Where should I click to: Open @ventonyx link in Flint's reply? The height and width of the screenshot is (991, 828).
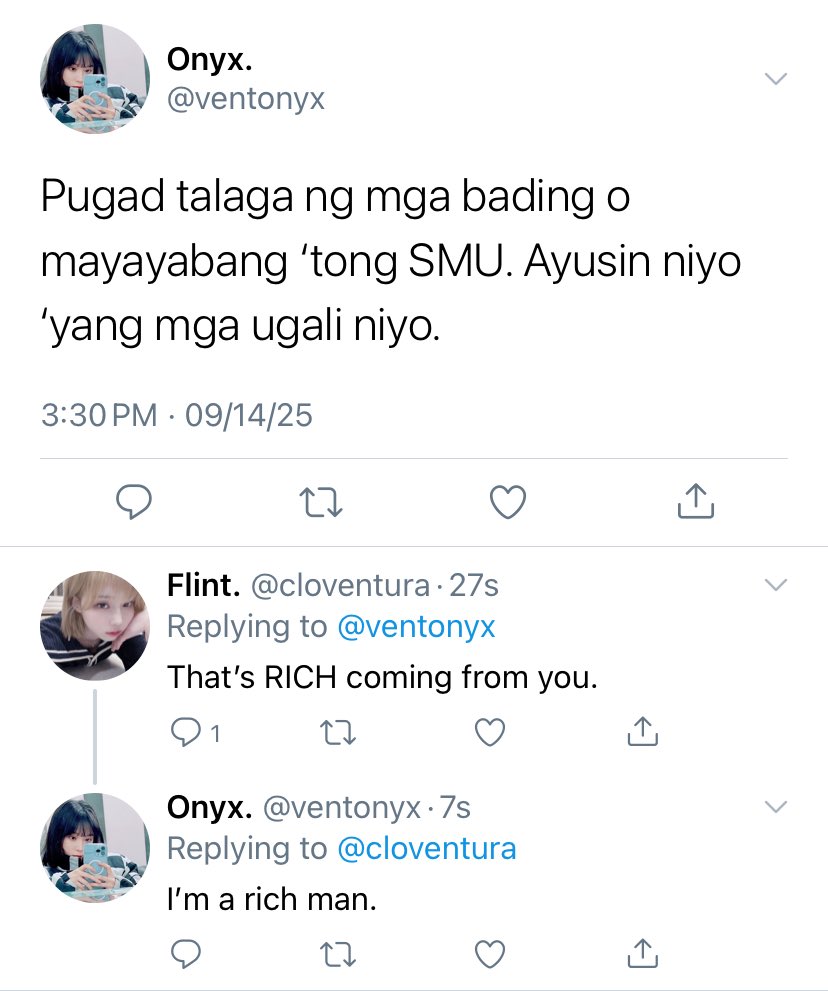pos(417,627)
